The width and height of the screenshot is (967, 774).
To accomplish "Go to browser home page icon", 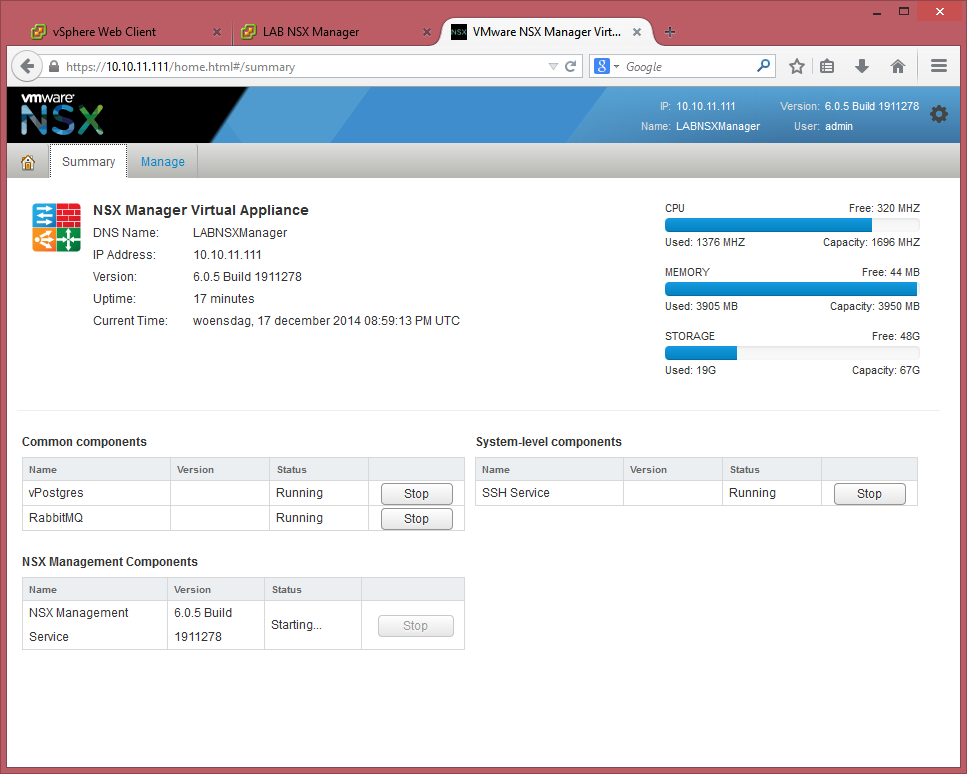I will click(897, 67).
